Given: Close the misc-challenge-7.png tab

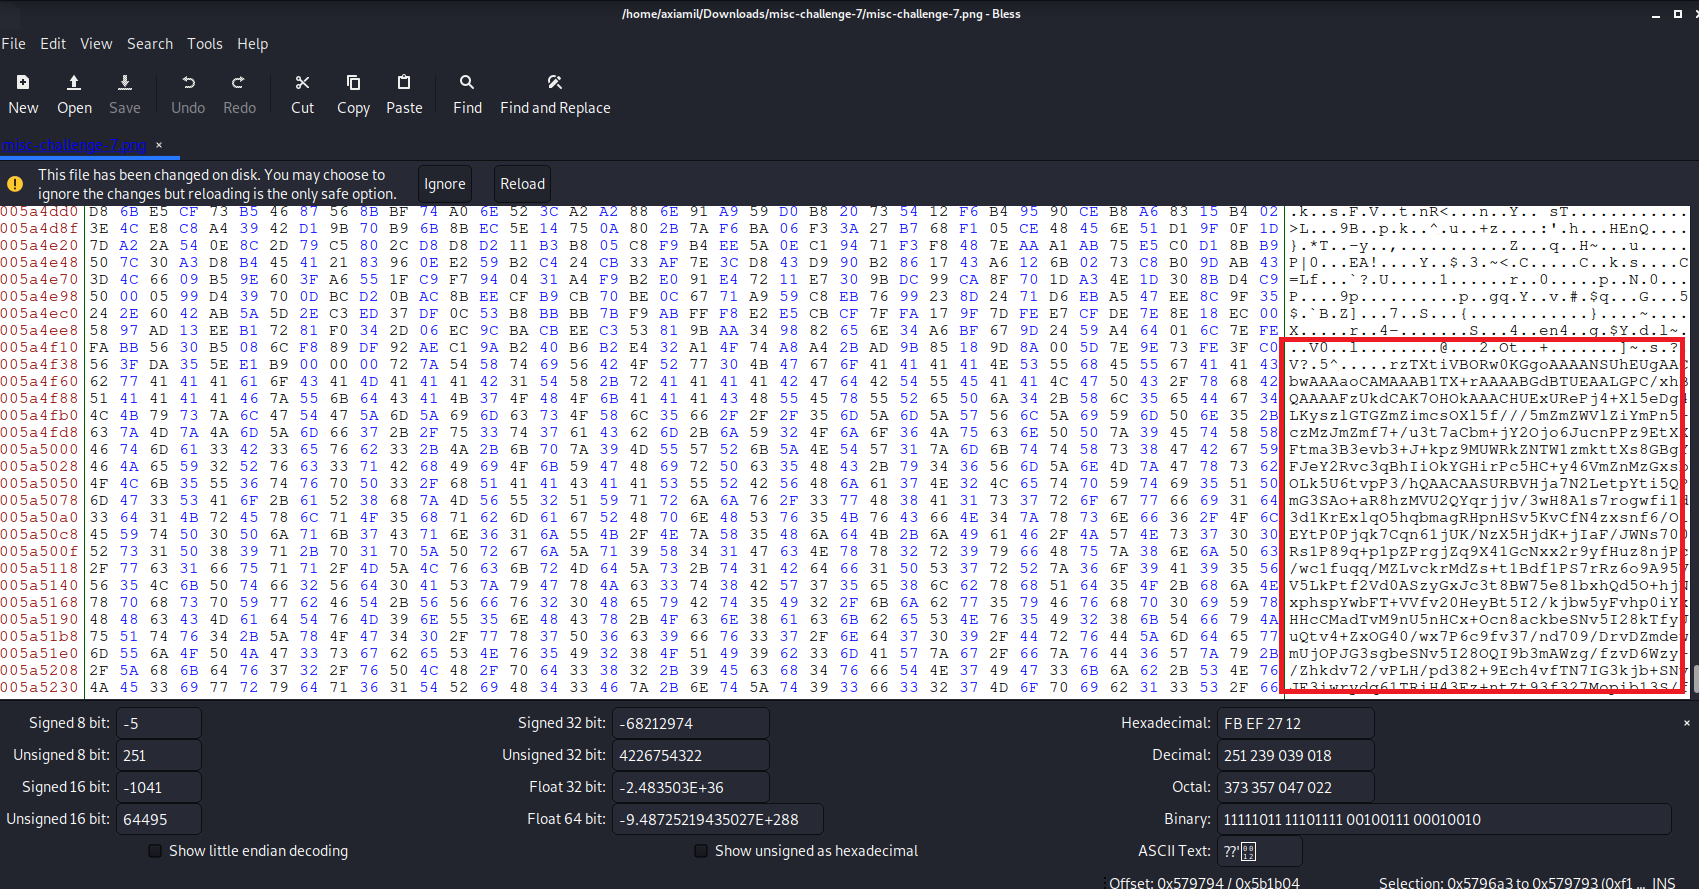Looking at the screenshot, I should click(159, 145).
